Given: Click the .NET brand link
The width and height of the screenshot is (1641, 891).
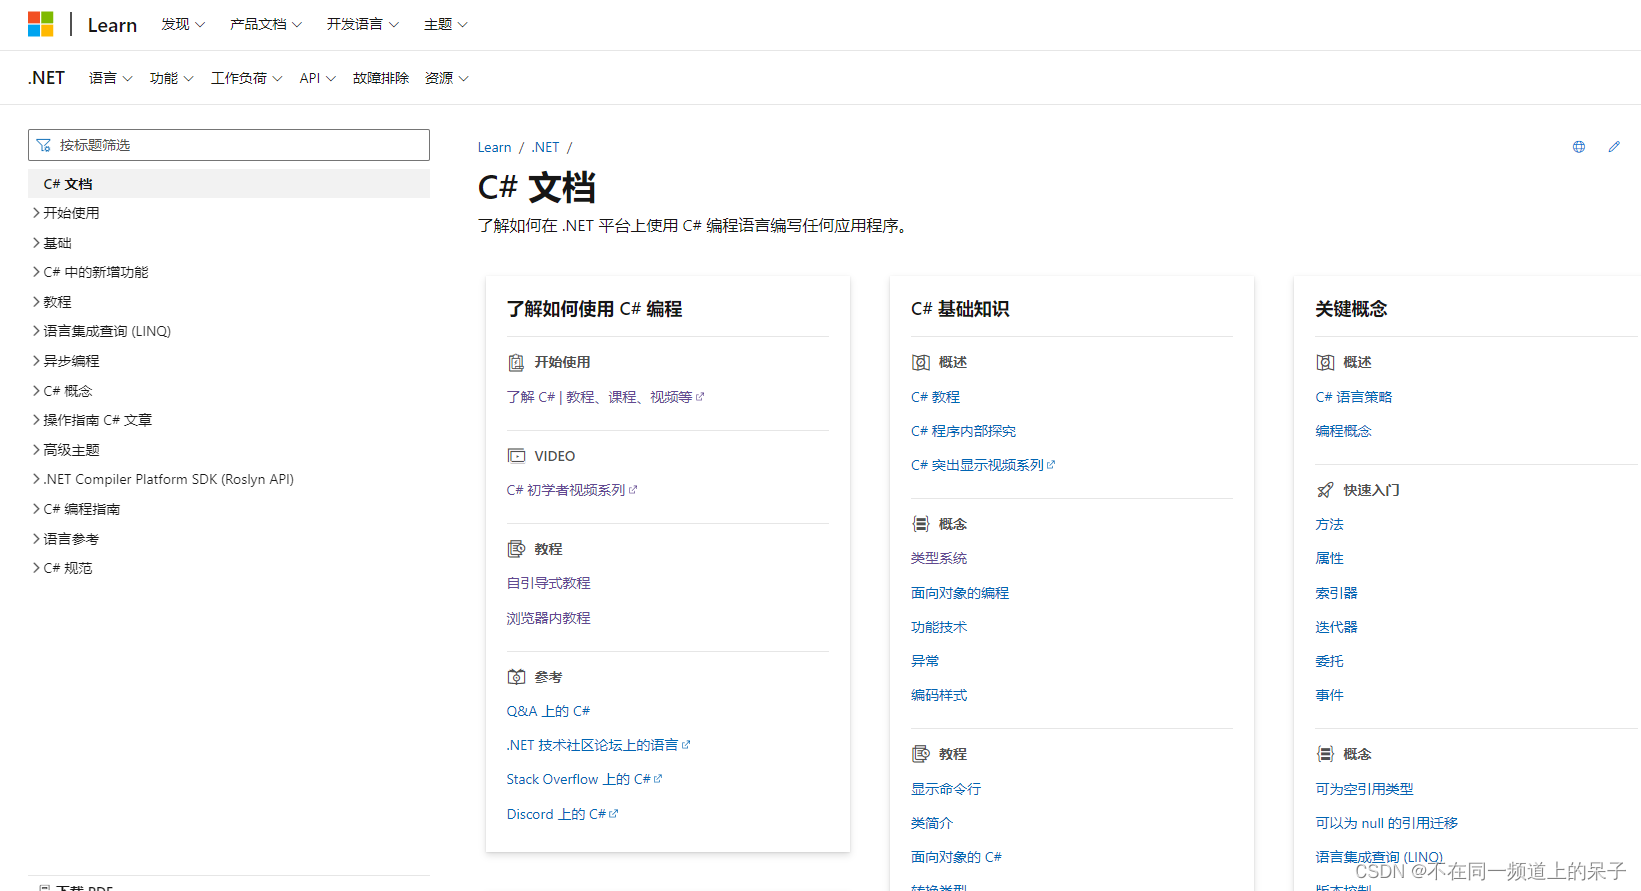Looking at the screenshot, I should coord(46,78).
